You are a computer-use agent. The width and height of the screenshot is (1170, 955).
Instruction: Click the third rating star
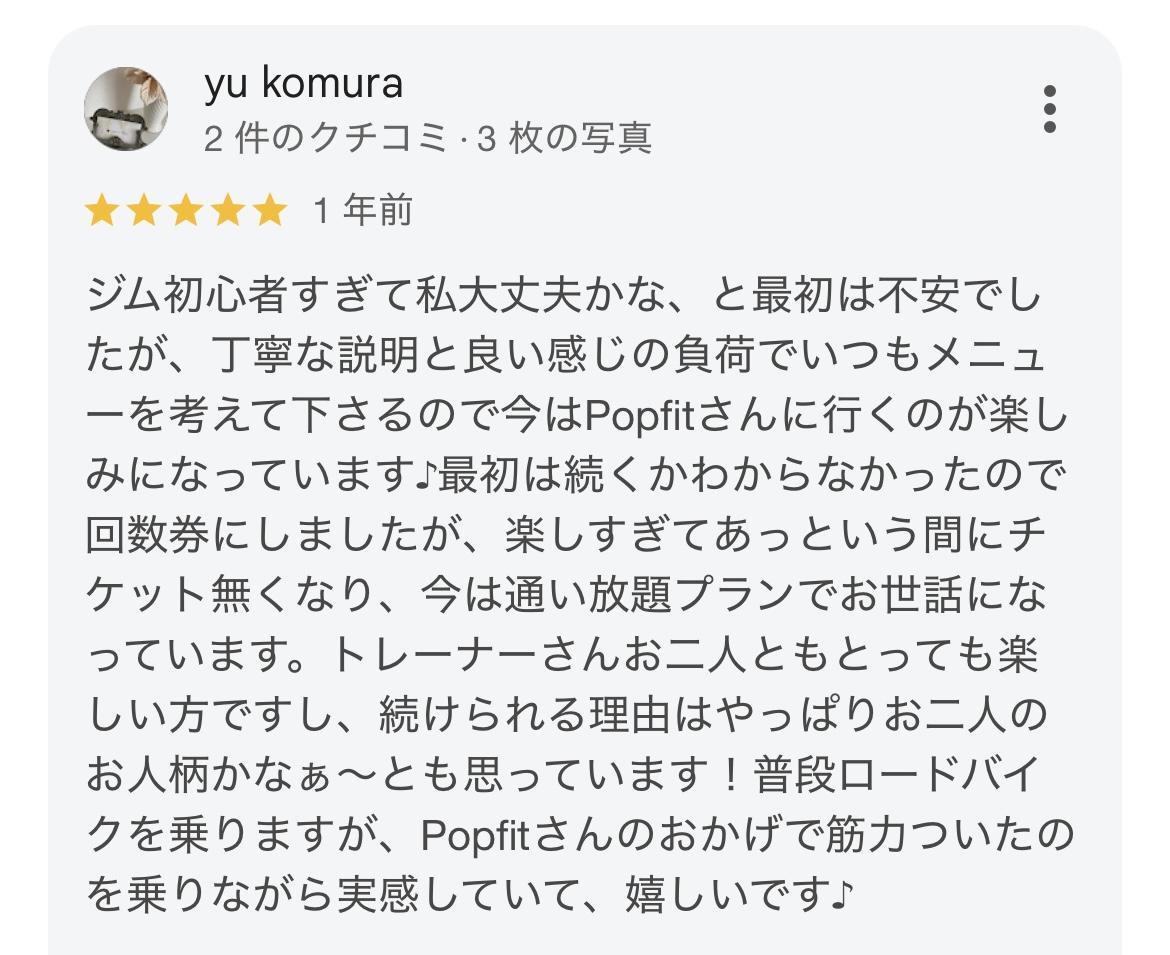(x=186, y=211)
